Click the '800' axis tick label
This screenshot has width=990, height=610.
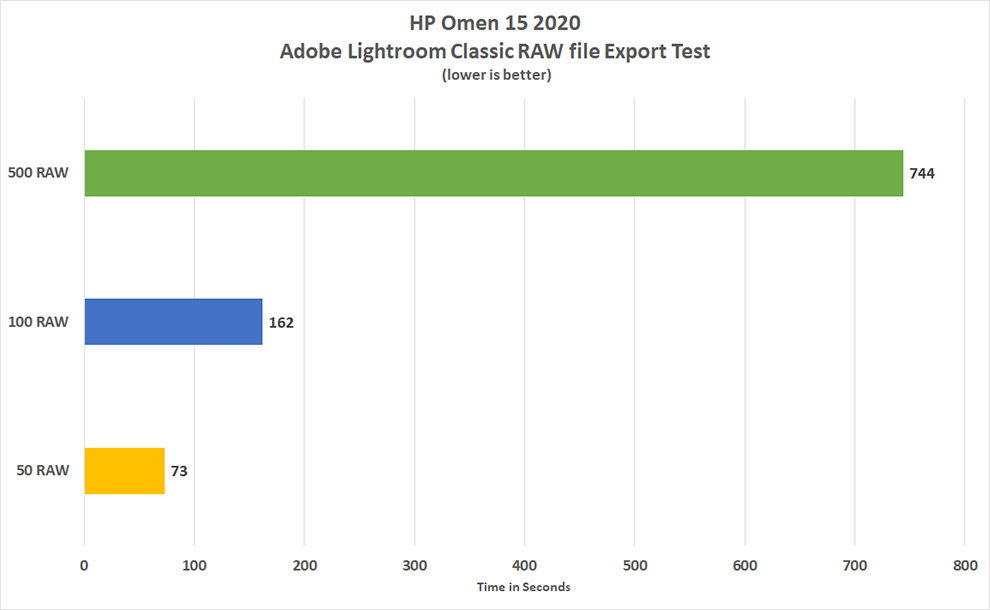pos(965,565)
